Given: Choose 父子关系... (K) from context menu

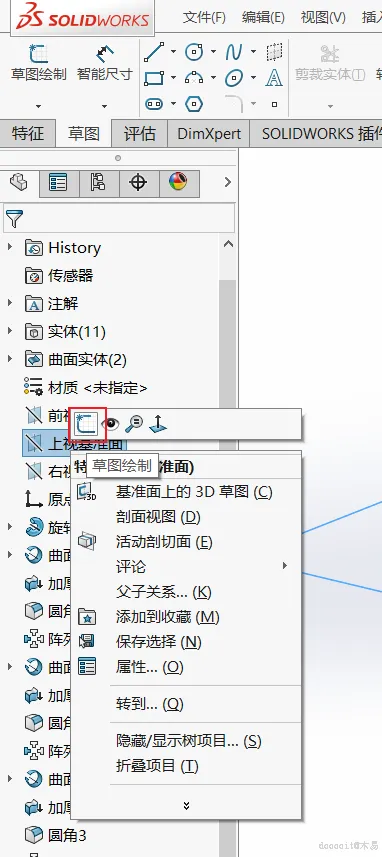Looking at the screenshot, I should [186, 592].
